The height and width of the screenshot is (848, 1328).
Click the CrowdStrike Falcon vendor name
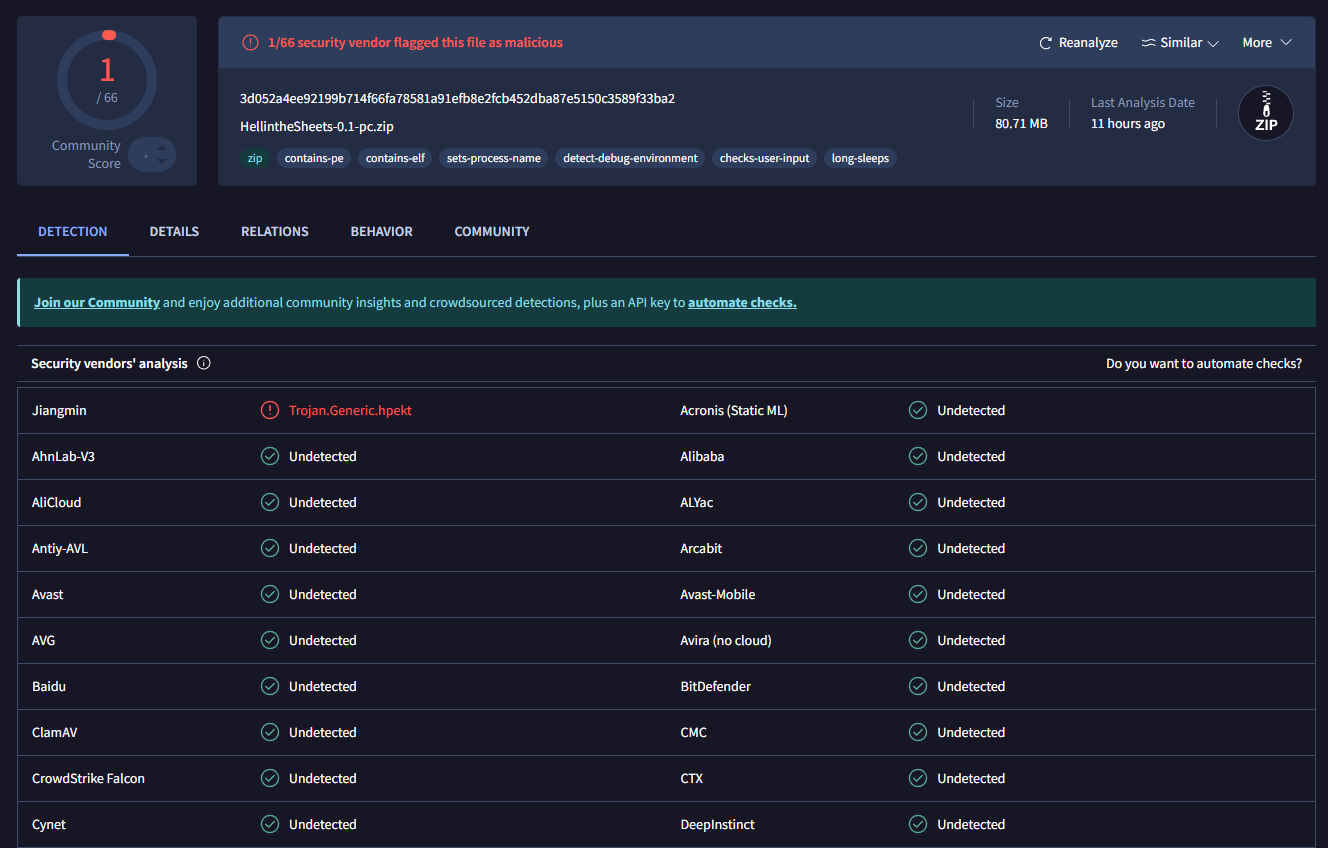88,778
